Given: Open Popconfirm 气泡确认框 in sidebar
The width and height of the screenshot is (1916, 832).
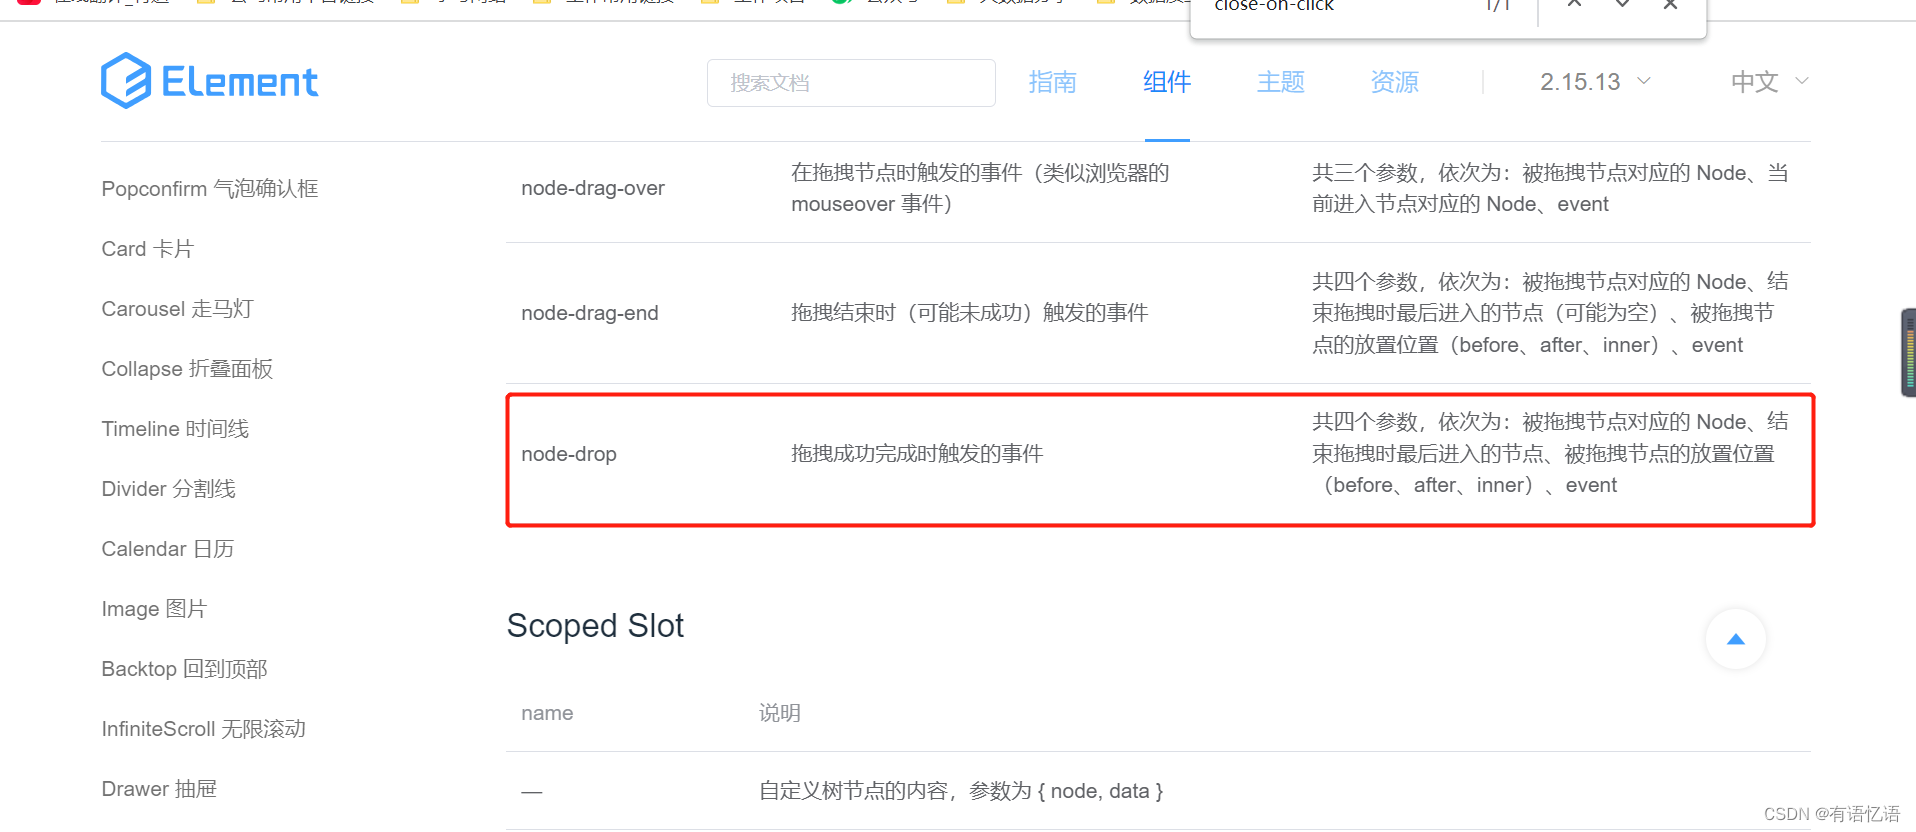Looking at the screenshot, I should pyautogui.click(x=210, y=189).
